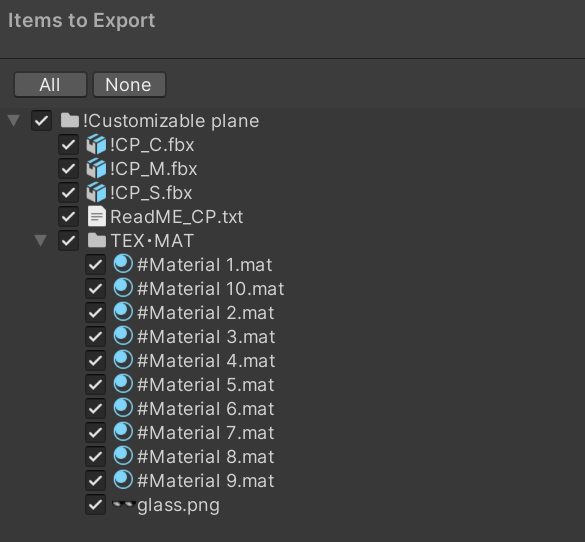
Task: Collapse the TEX·MAT folder arrow
Action: 41,241
